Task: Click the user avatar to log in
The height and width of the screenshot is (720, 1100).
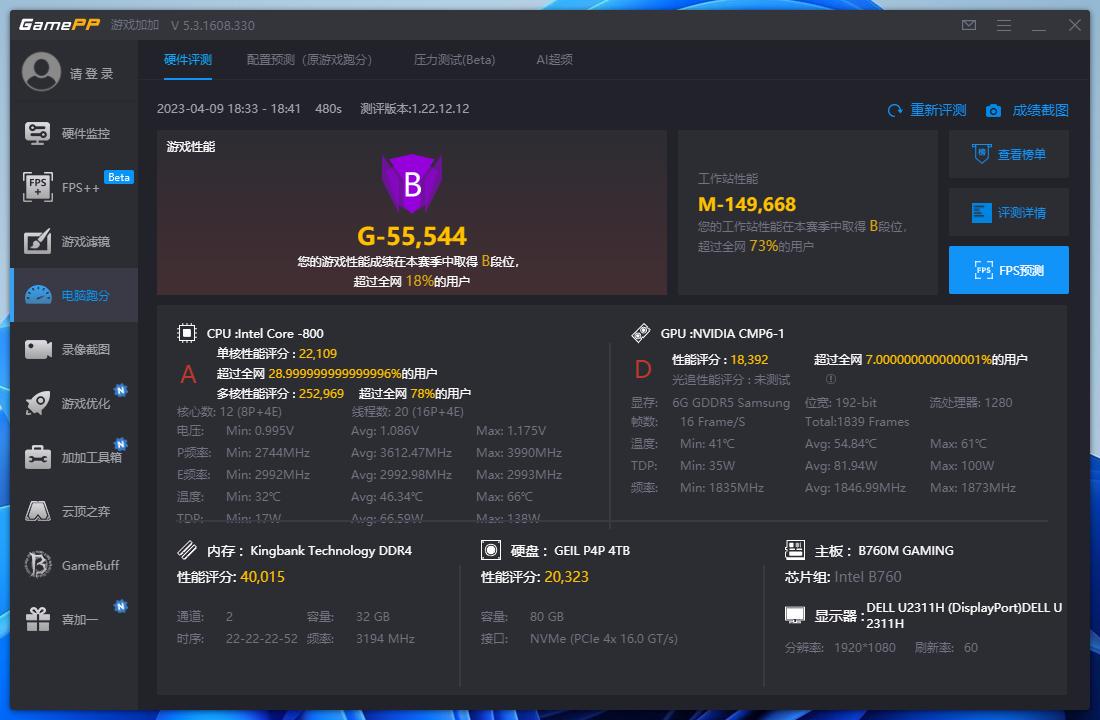Action: tap(41, 72)
